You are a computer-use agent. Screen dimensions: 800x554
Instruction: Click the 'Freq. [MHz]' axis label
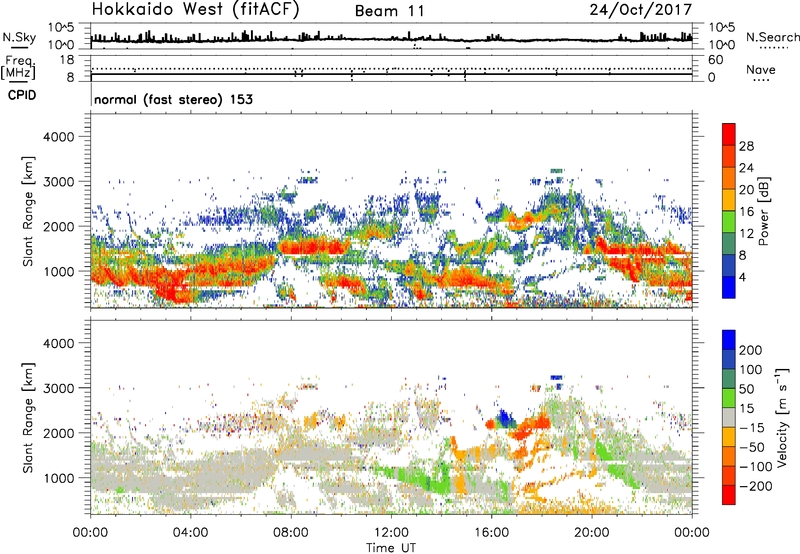(18, 68)
